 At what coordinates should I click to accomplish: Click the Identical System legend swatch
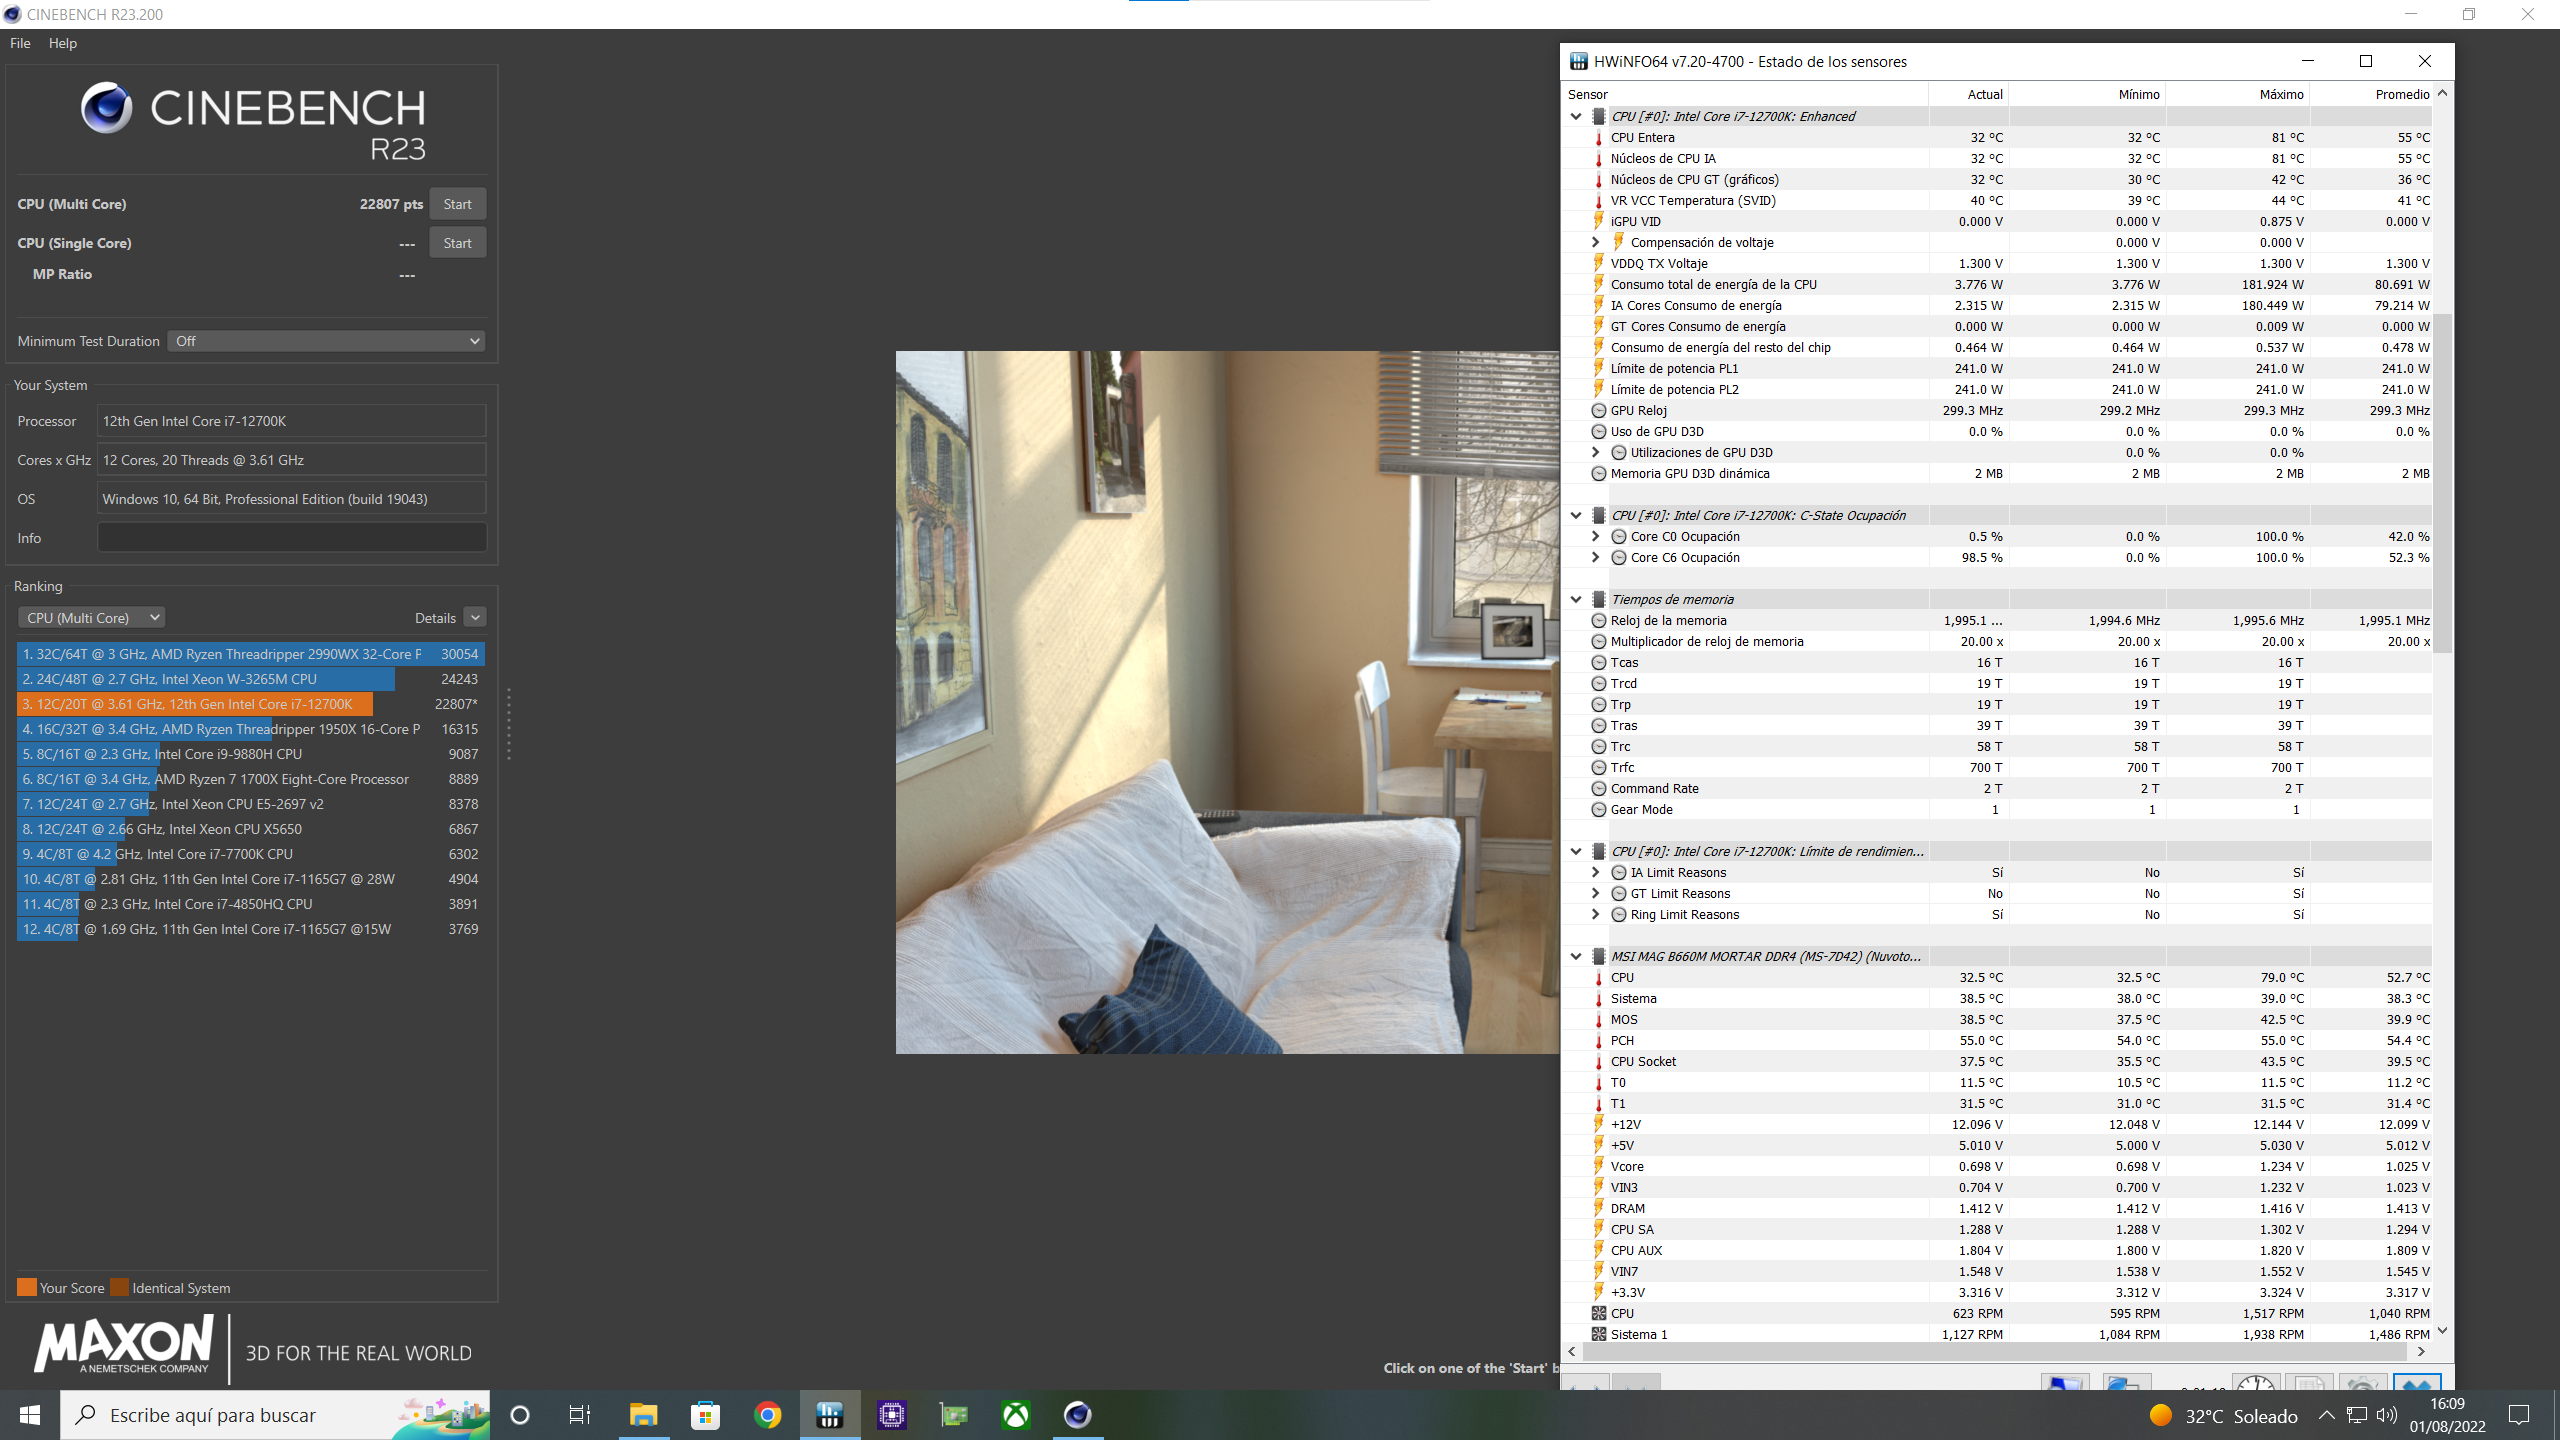(119, 1287)
